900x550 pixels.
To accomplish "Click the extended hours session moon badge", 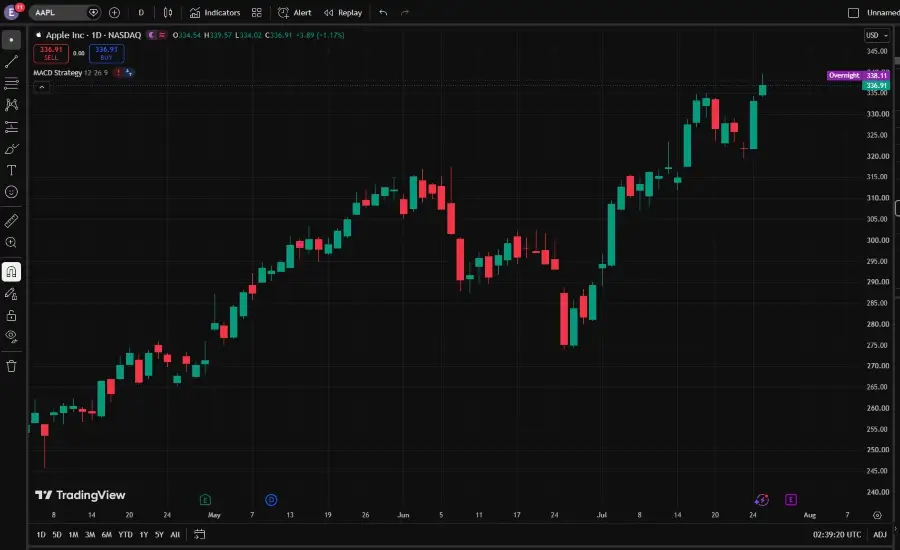I will 152,35.
